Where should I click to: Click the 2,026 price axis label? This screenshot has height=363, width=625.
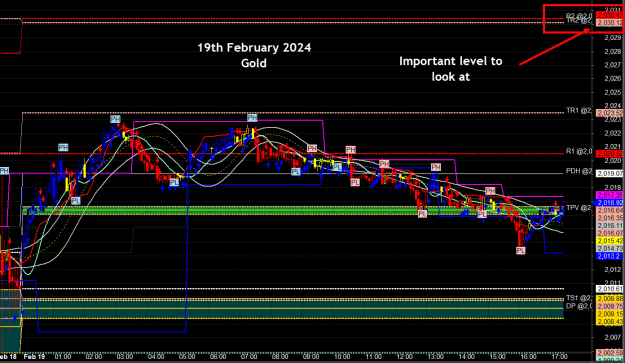[613, 79]
